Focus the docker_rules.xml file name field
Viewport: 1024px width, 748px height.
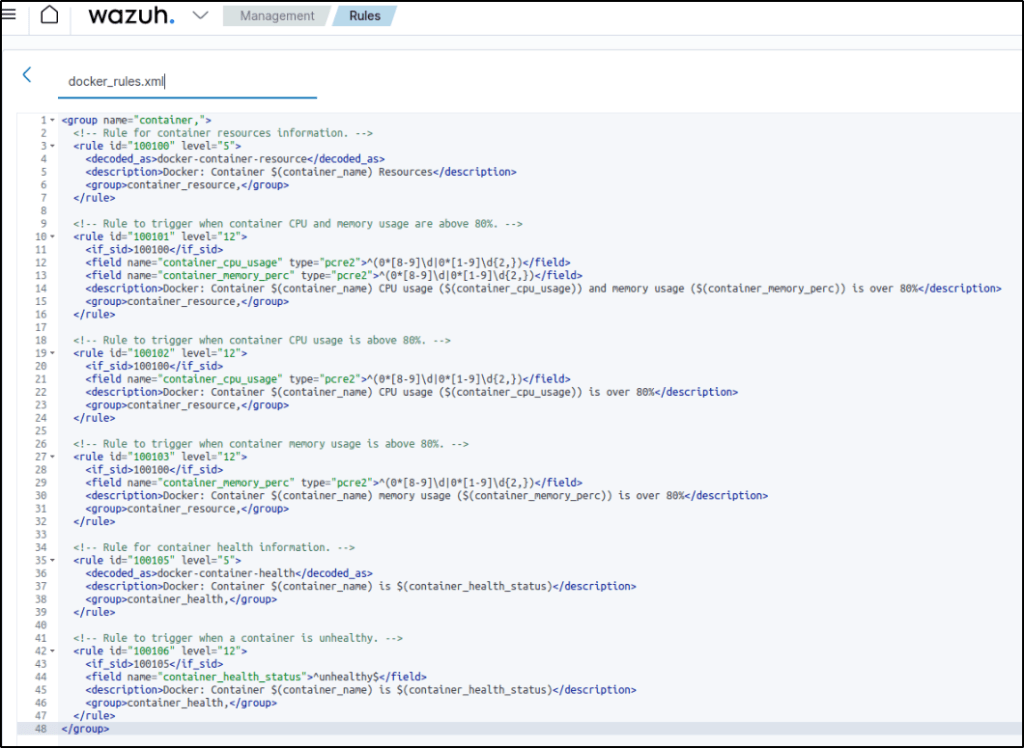(187, 81)
